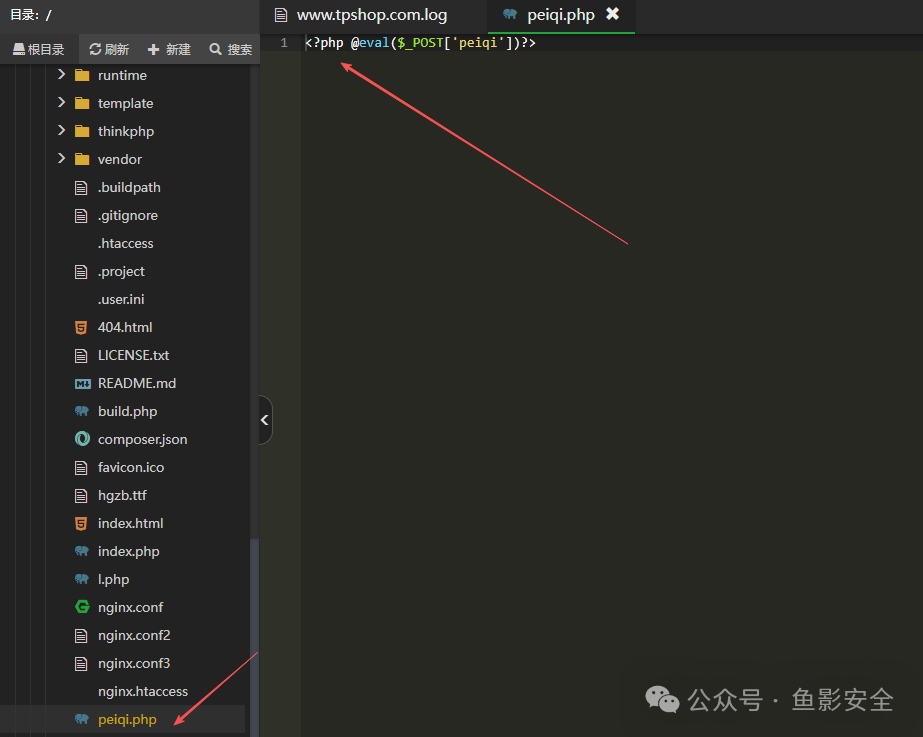Switch to www.tpshop.com.log tab

pyautogui.click(x=372, y=15)
